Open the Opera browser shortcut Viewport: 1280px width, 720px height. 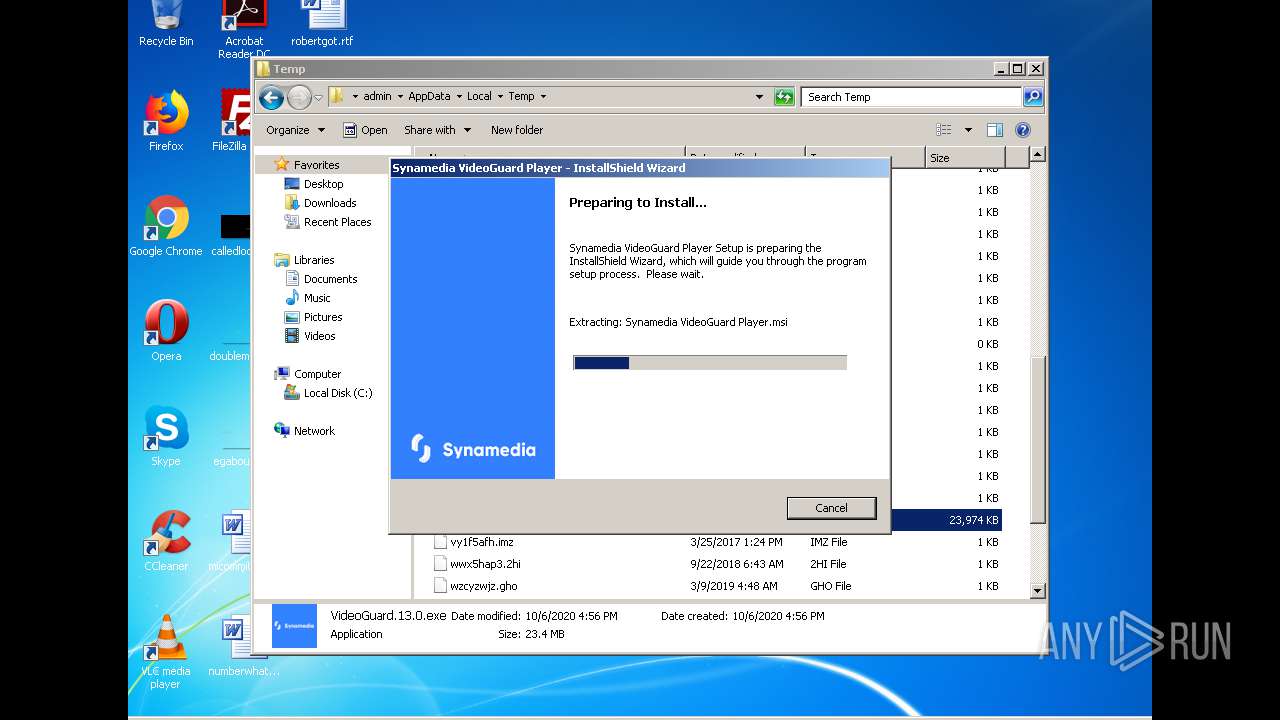166,330
